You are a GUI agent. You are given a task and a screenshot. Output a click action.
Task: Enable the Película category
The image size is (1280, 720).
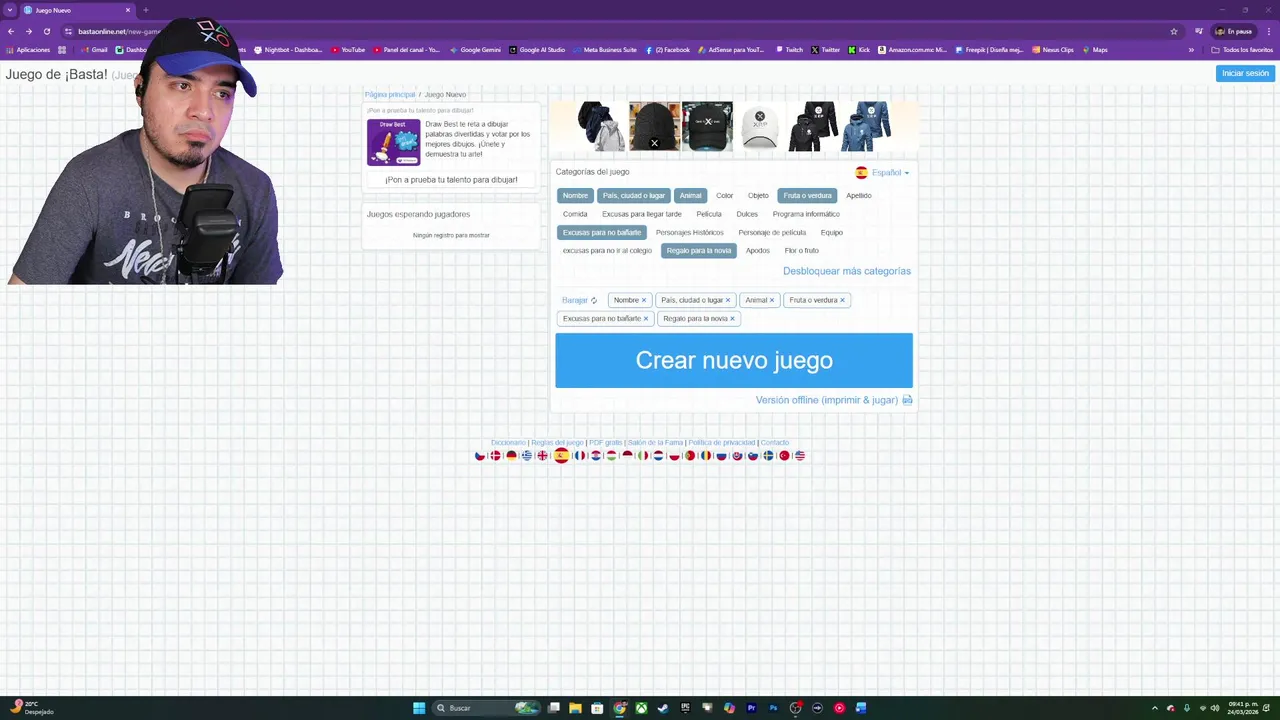tap(709, 214)
